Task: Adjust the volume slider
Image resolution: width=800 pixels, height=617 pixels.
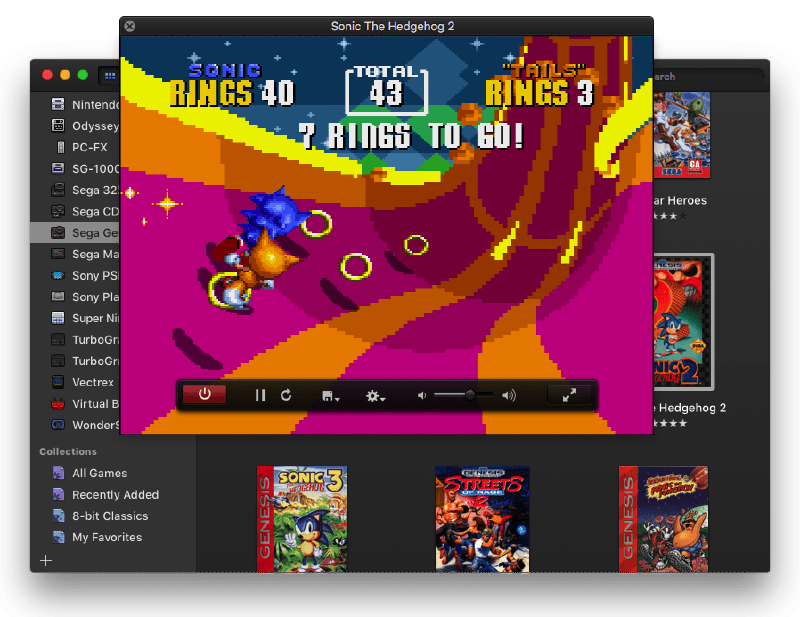Action: [x=471, y=394]
